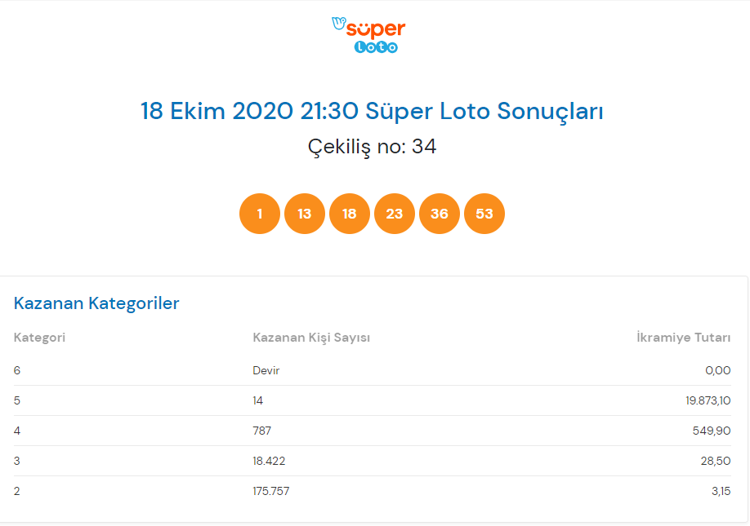This screenshot has height=526, width=750.
Task: Click the number 53 lottery ball
Action: (x=484, y=214)
